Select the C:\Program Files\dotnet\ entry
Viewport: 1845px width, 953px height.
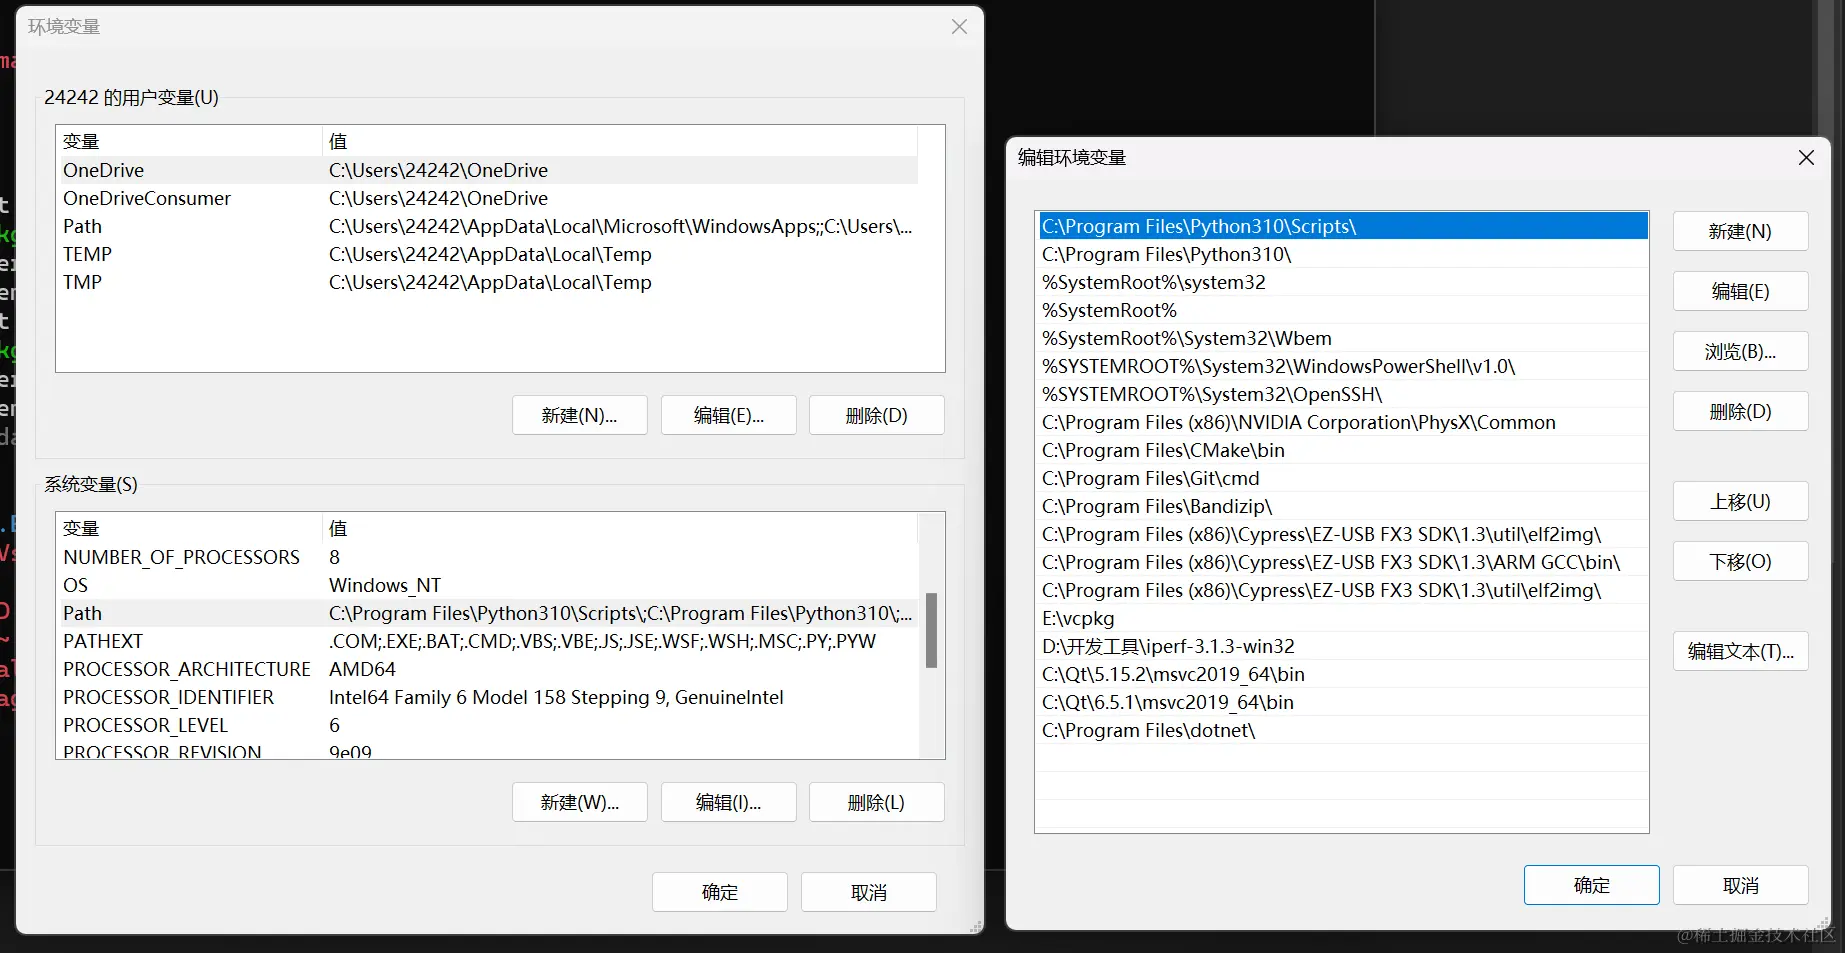click(x=1342, y=730)
